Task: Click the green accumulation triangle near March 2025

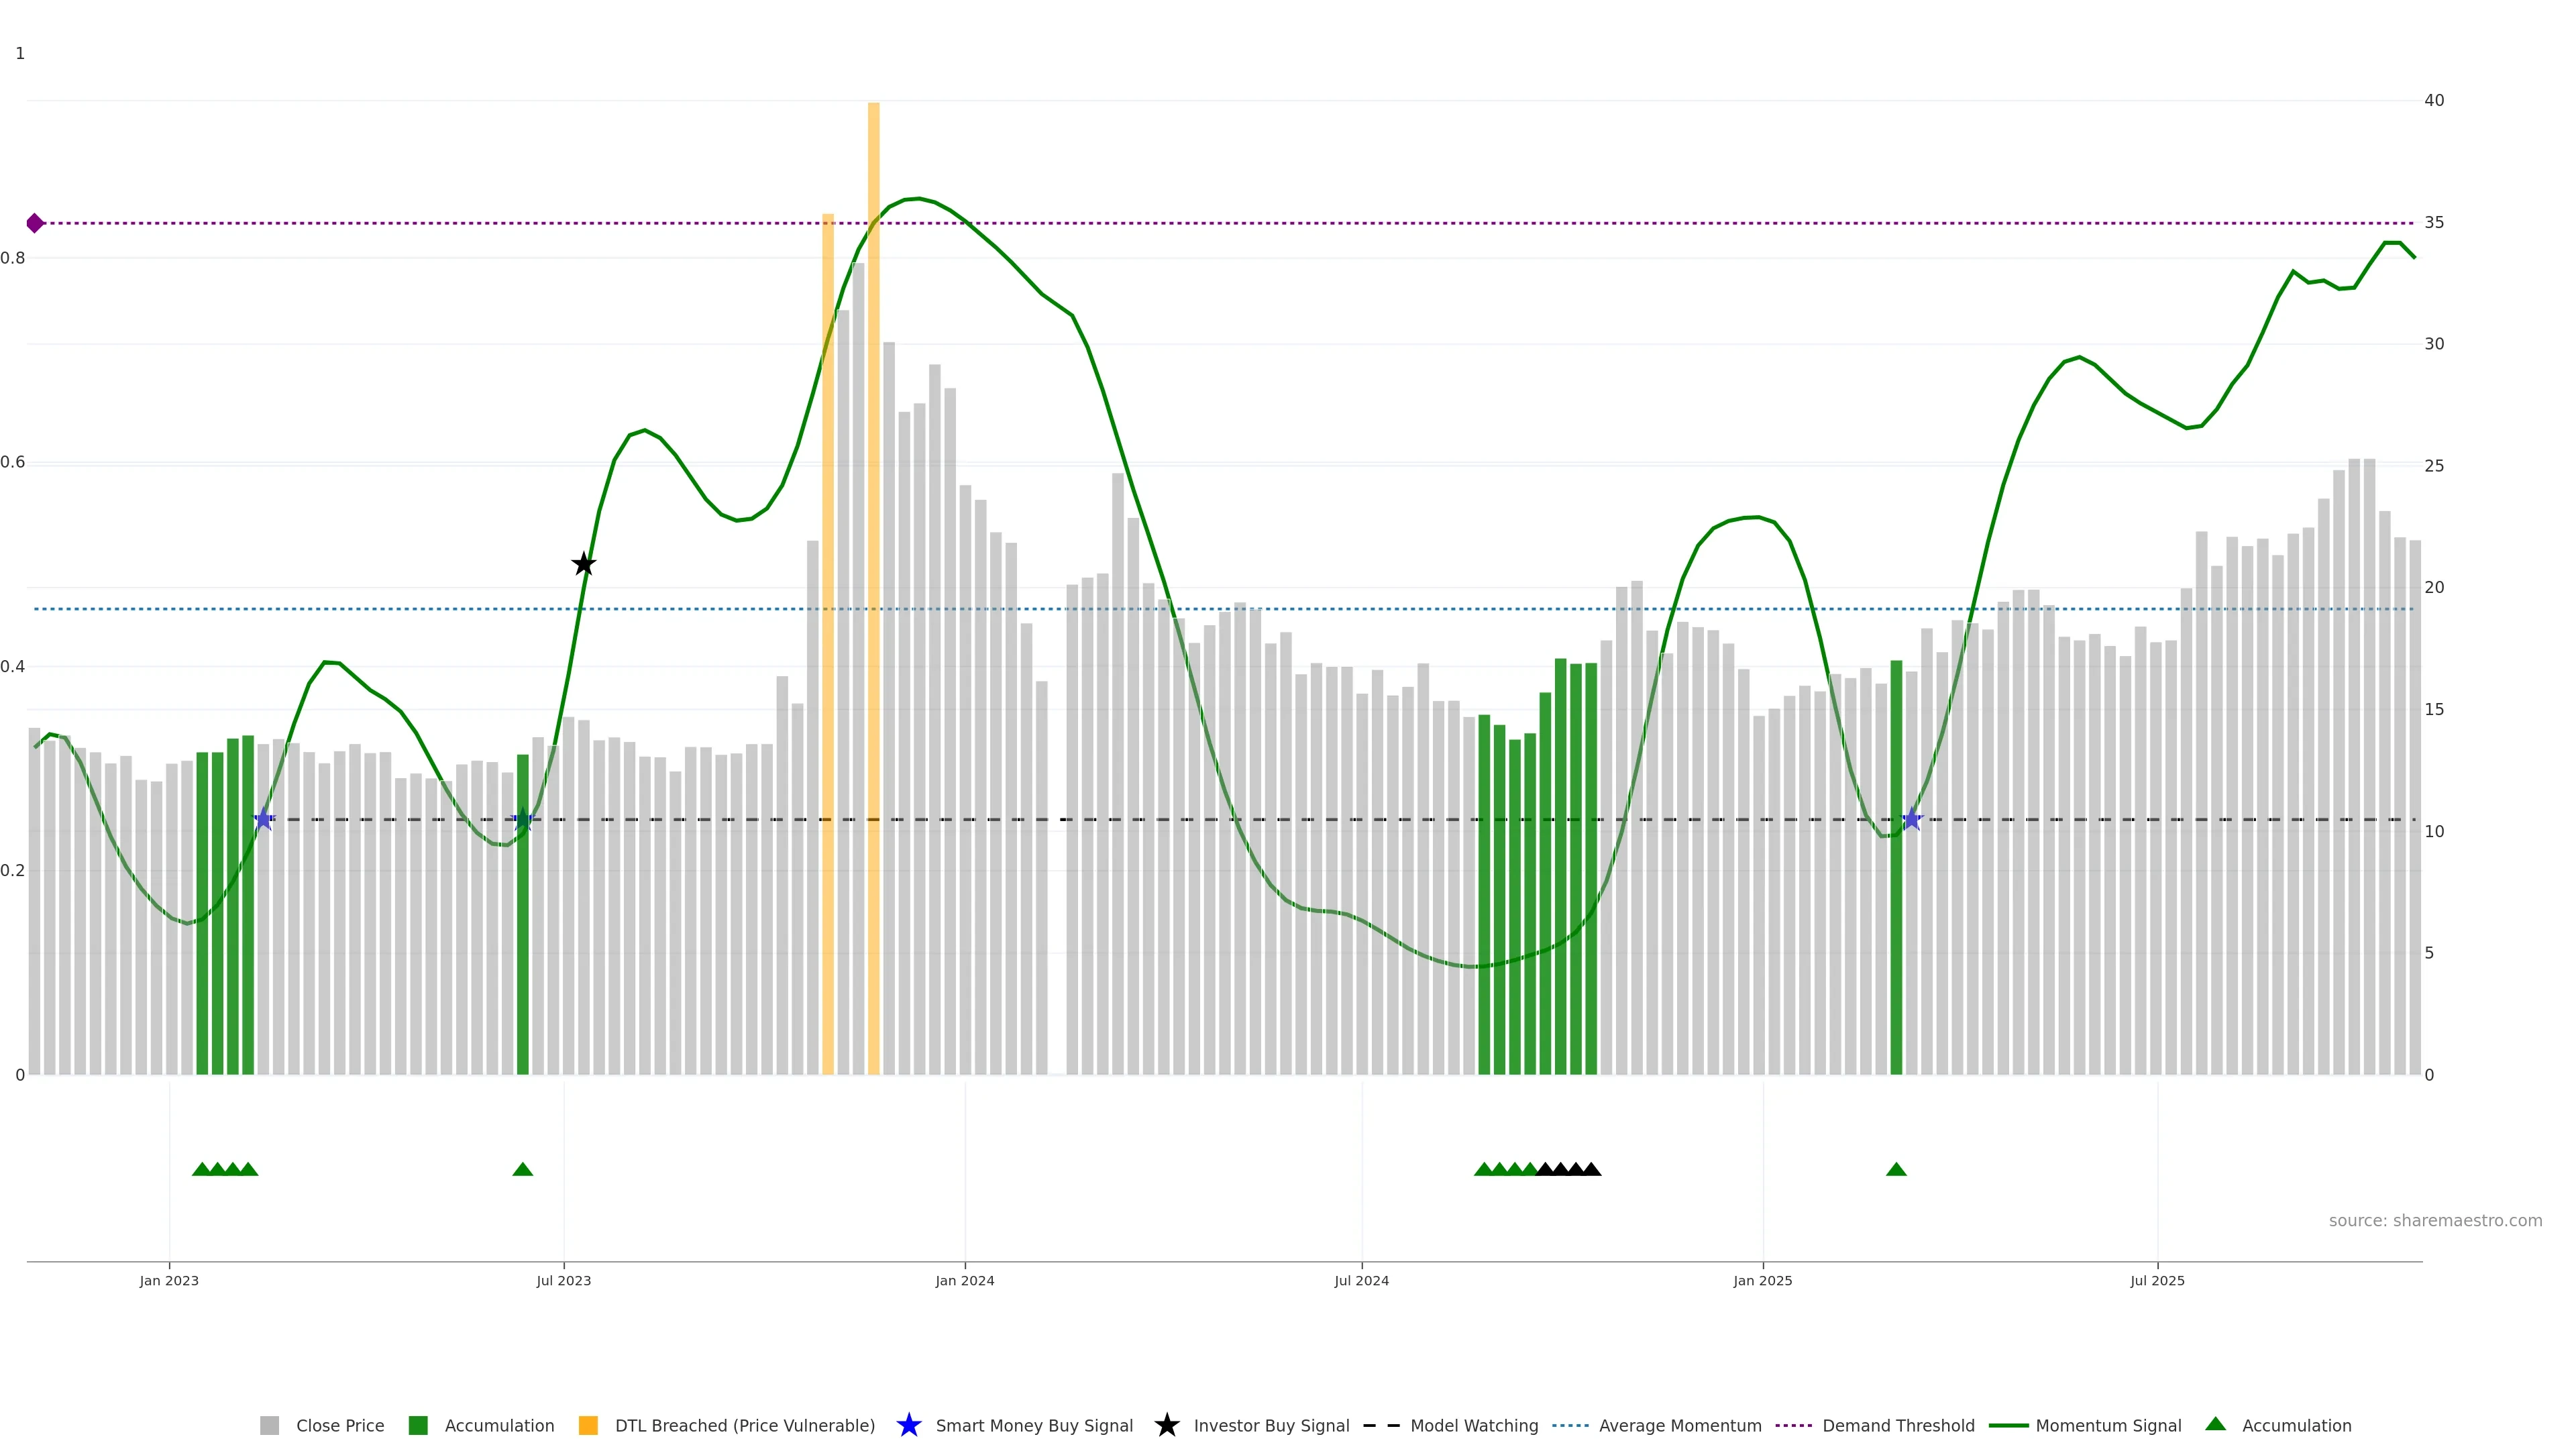Action: tap(1896, 1169)
